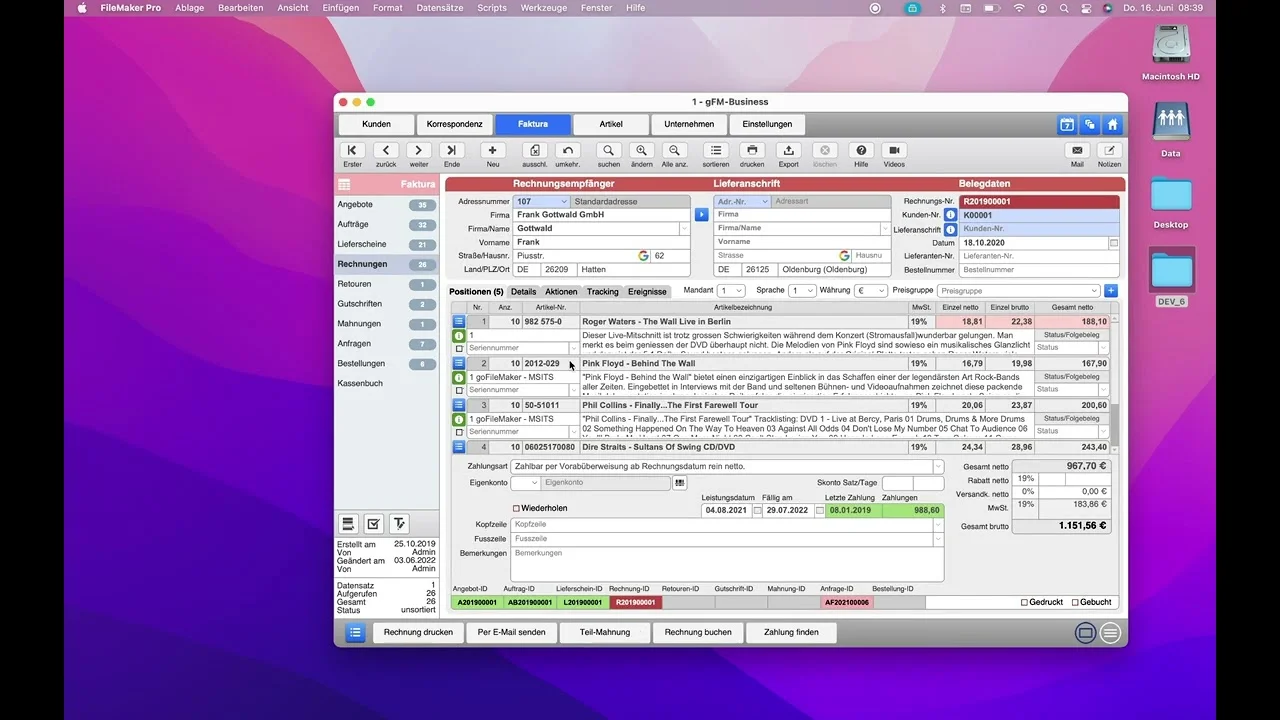
Task: Toggle the Gebucht checkbox
Action: 1075,603
